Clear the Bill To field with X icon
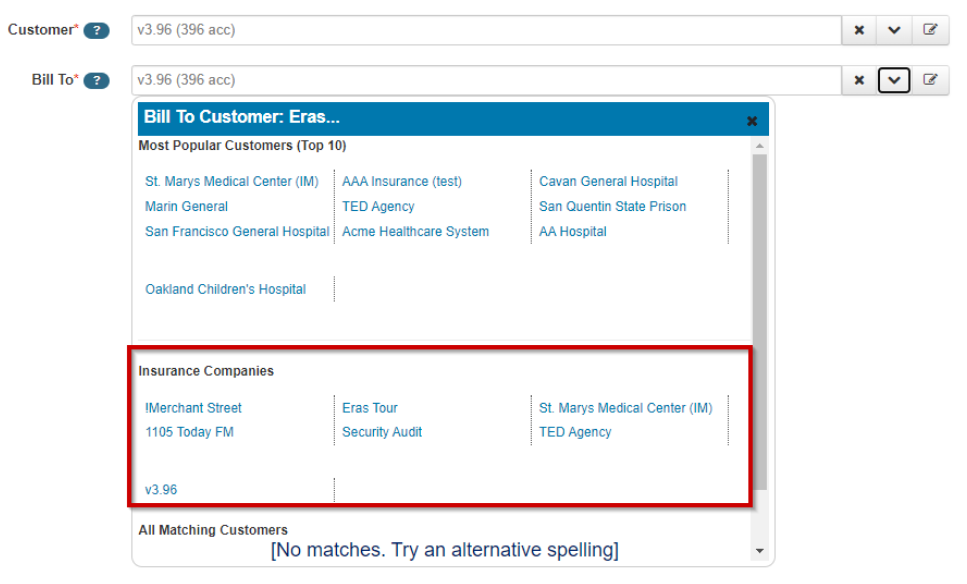 858,80
